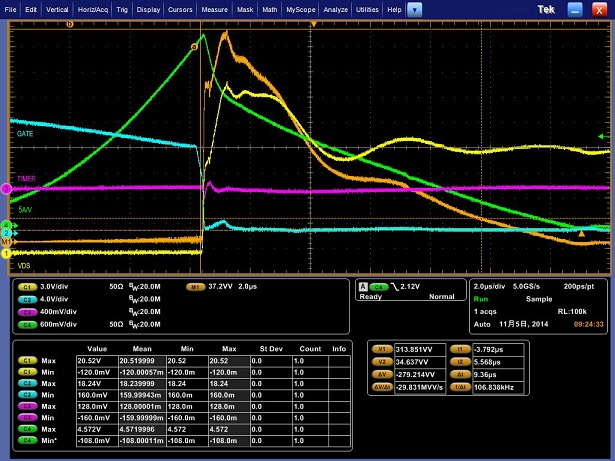Screen dimensions: 615x461
Task: Open the Vertical menu
Action: tap(57, 9)
